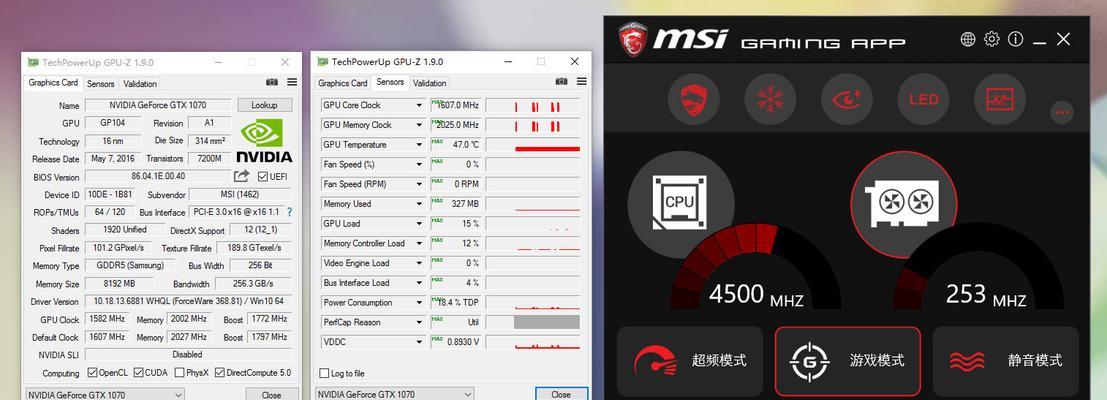Expand Fan Speed (RPM) sensor dropdown
Image resolution: width=1107 pixels, height=400 pixels.
419,184
